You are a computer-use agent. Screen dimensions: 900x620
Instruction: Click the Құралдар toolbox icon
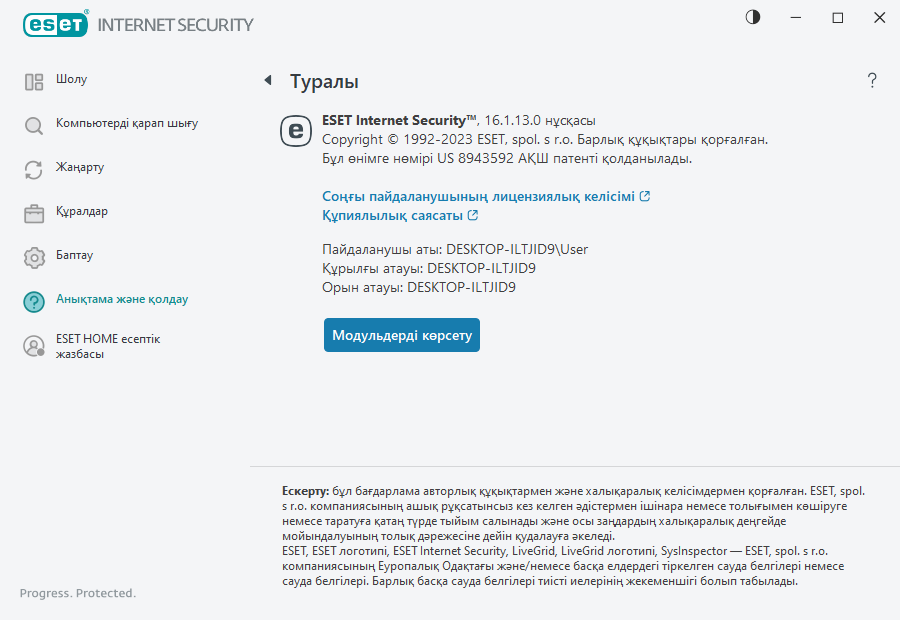(x=34, y=213)
